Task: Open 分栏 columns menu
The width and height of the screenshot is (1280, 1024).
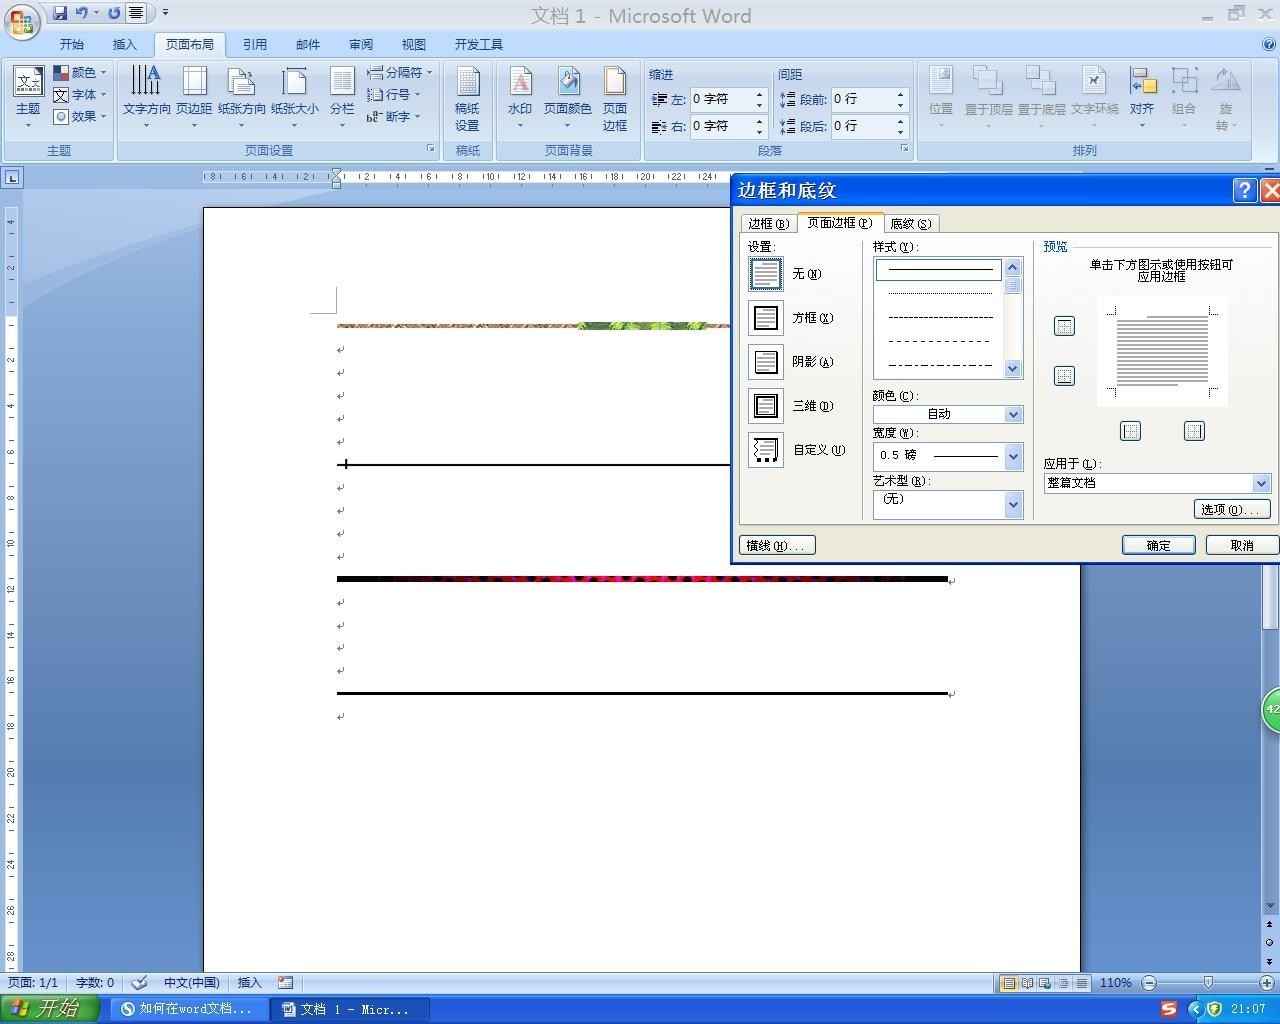Action: coord(342,98)
